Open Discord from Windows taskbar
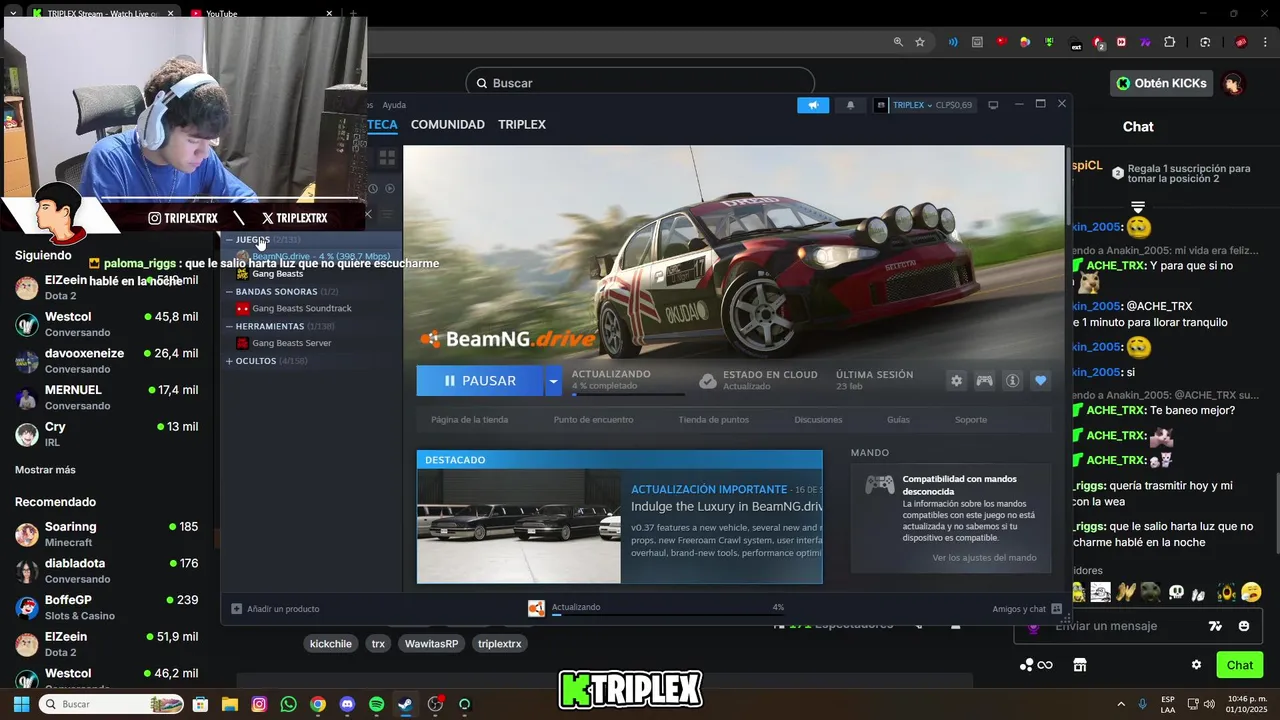The width and height of the screenshot is (1280, 720). [347, 704]
